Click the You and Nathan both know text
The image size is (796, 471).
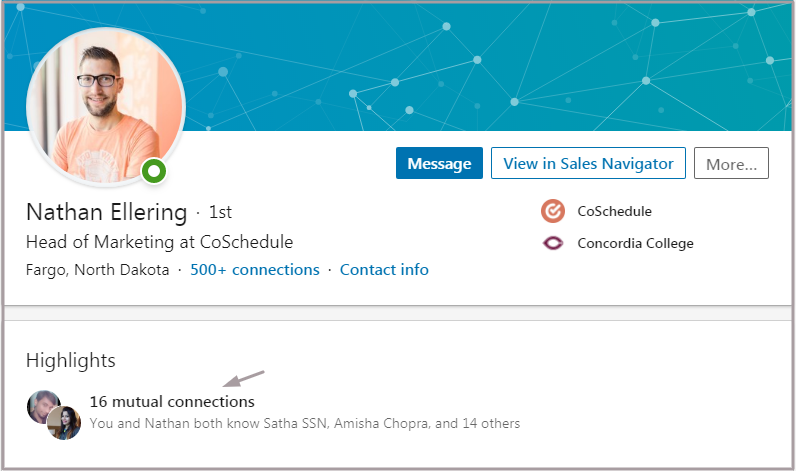pyautogui.click(x=305, y=423)
